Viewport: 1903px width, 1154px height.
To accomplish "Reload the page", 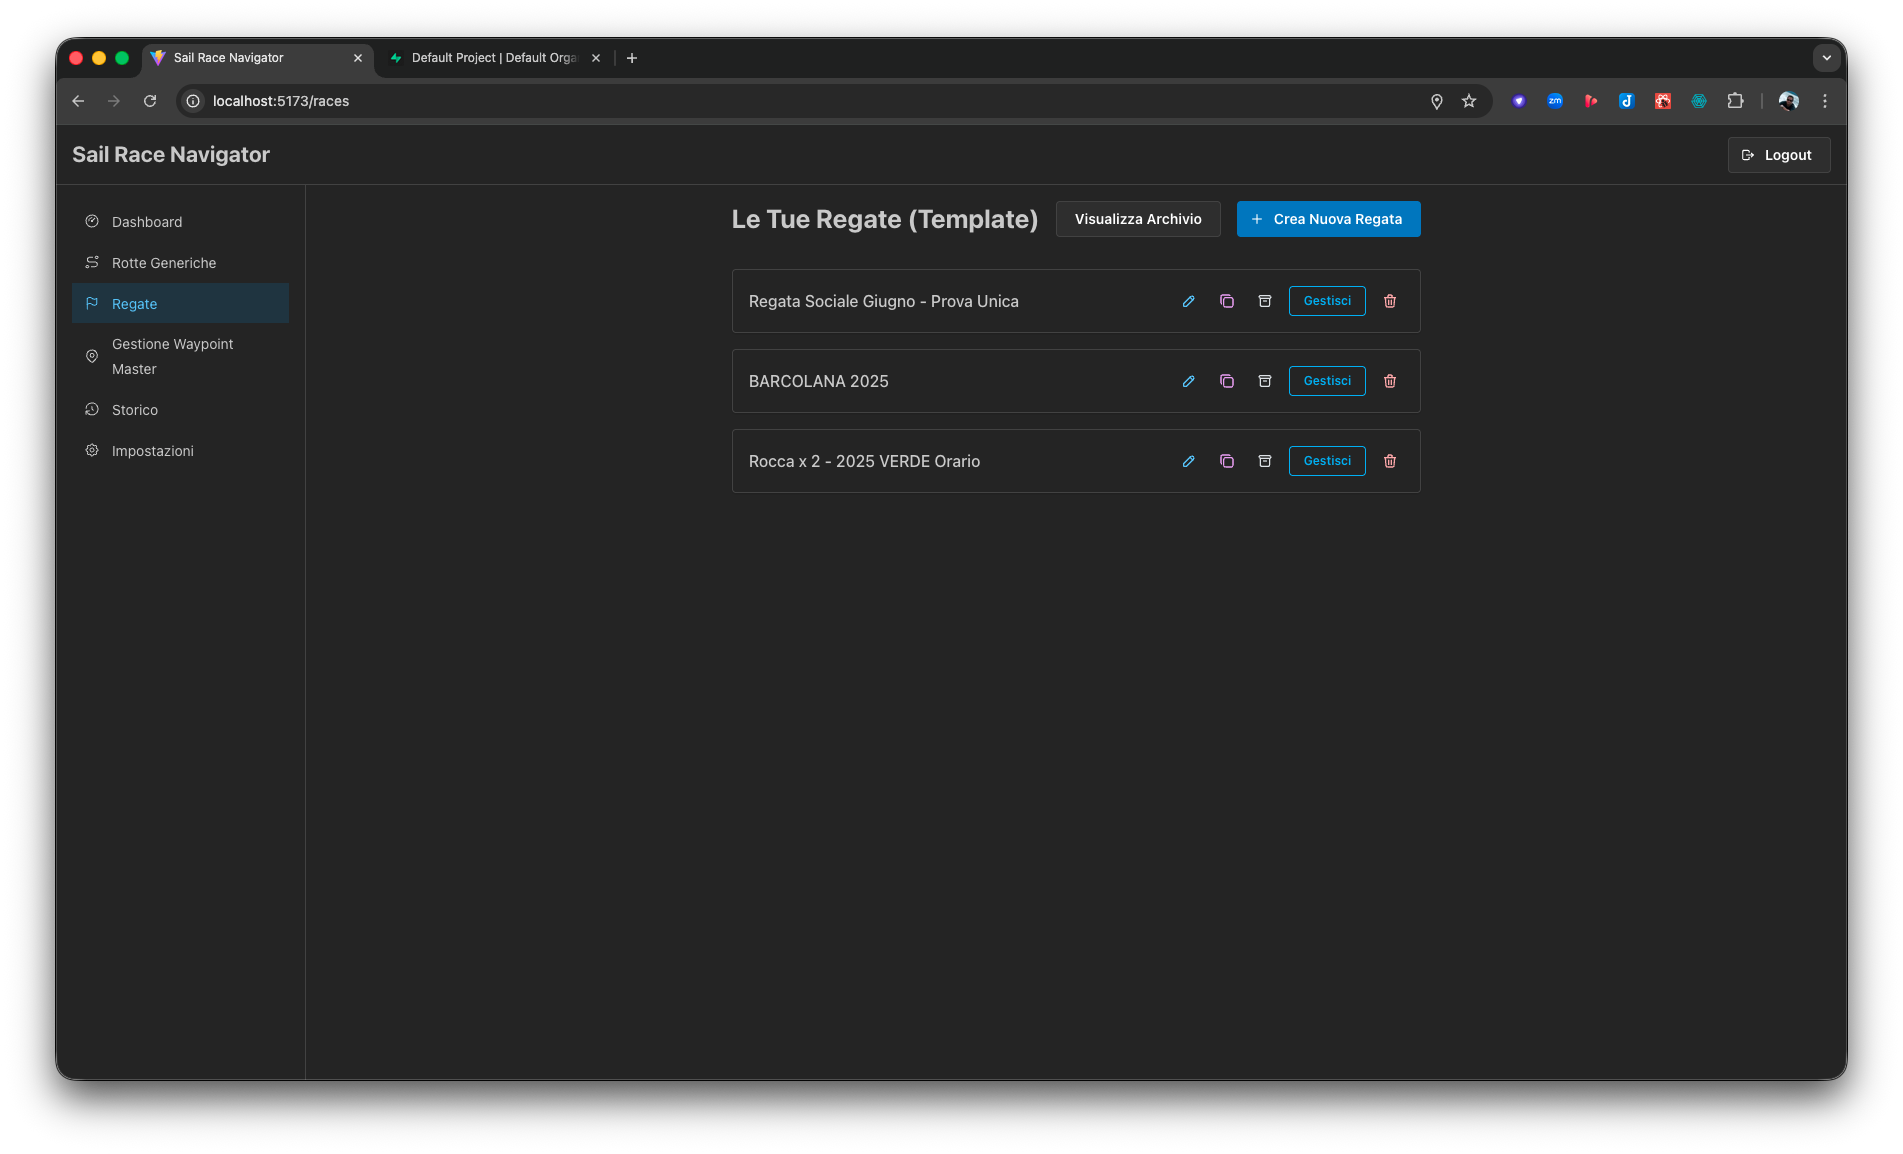I will (150, 101).
